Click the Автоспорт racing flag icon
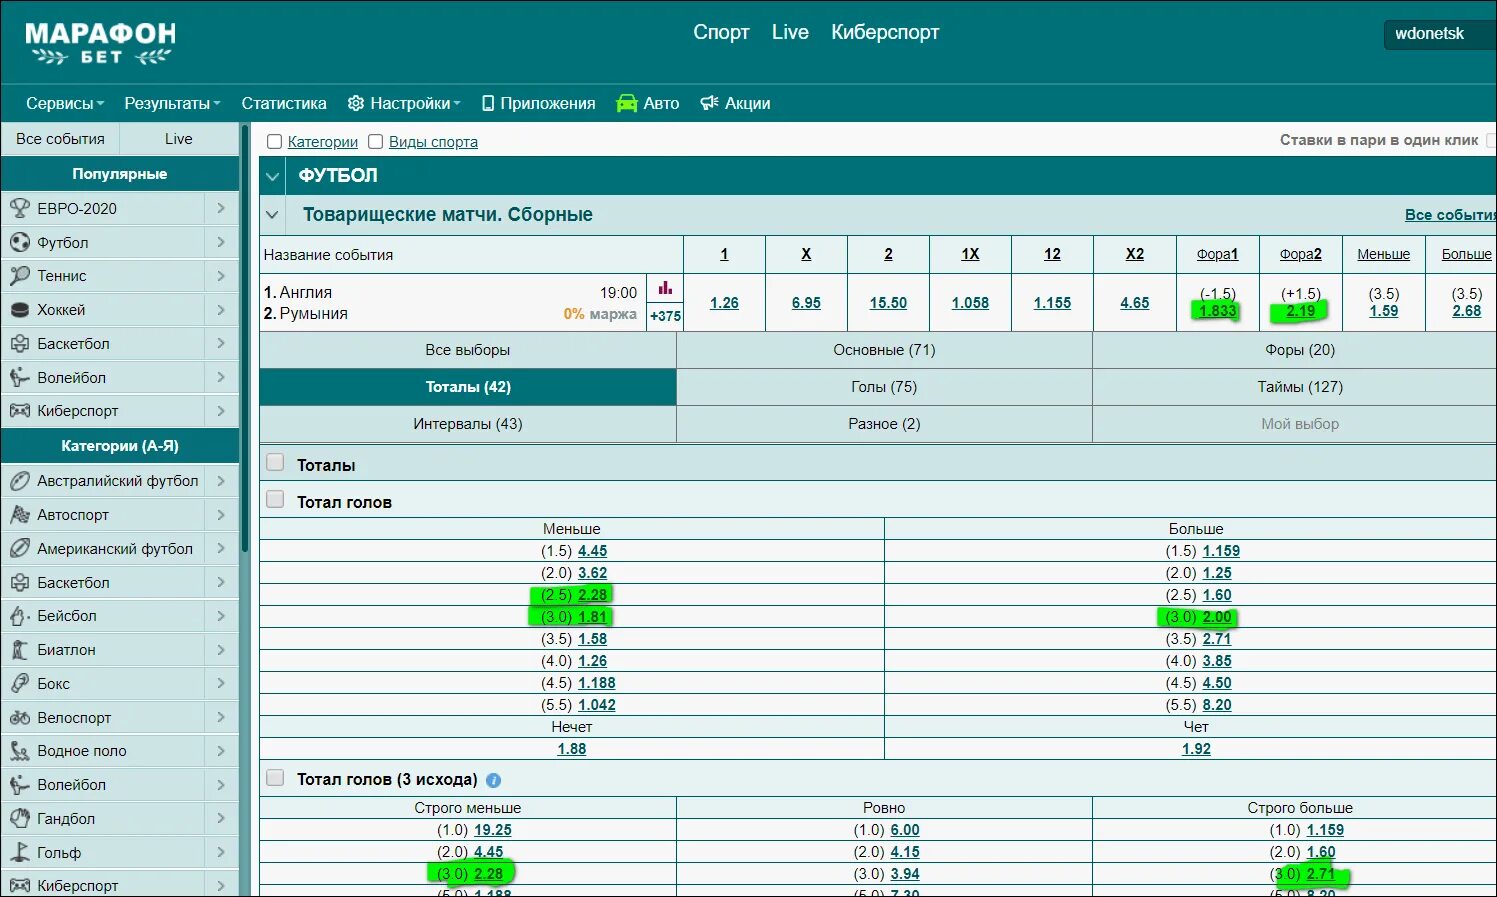 pos(20,515)
